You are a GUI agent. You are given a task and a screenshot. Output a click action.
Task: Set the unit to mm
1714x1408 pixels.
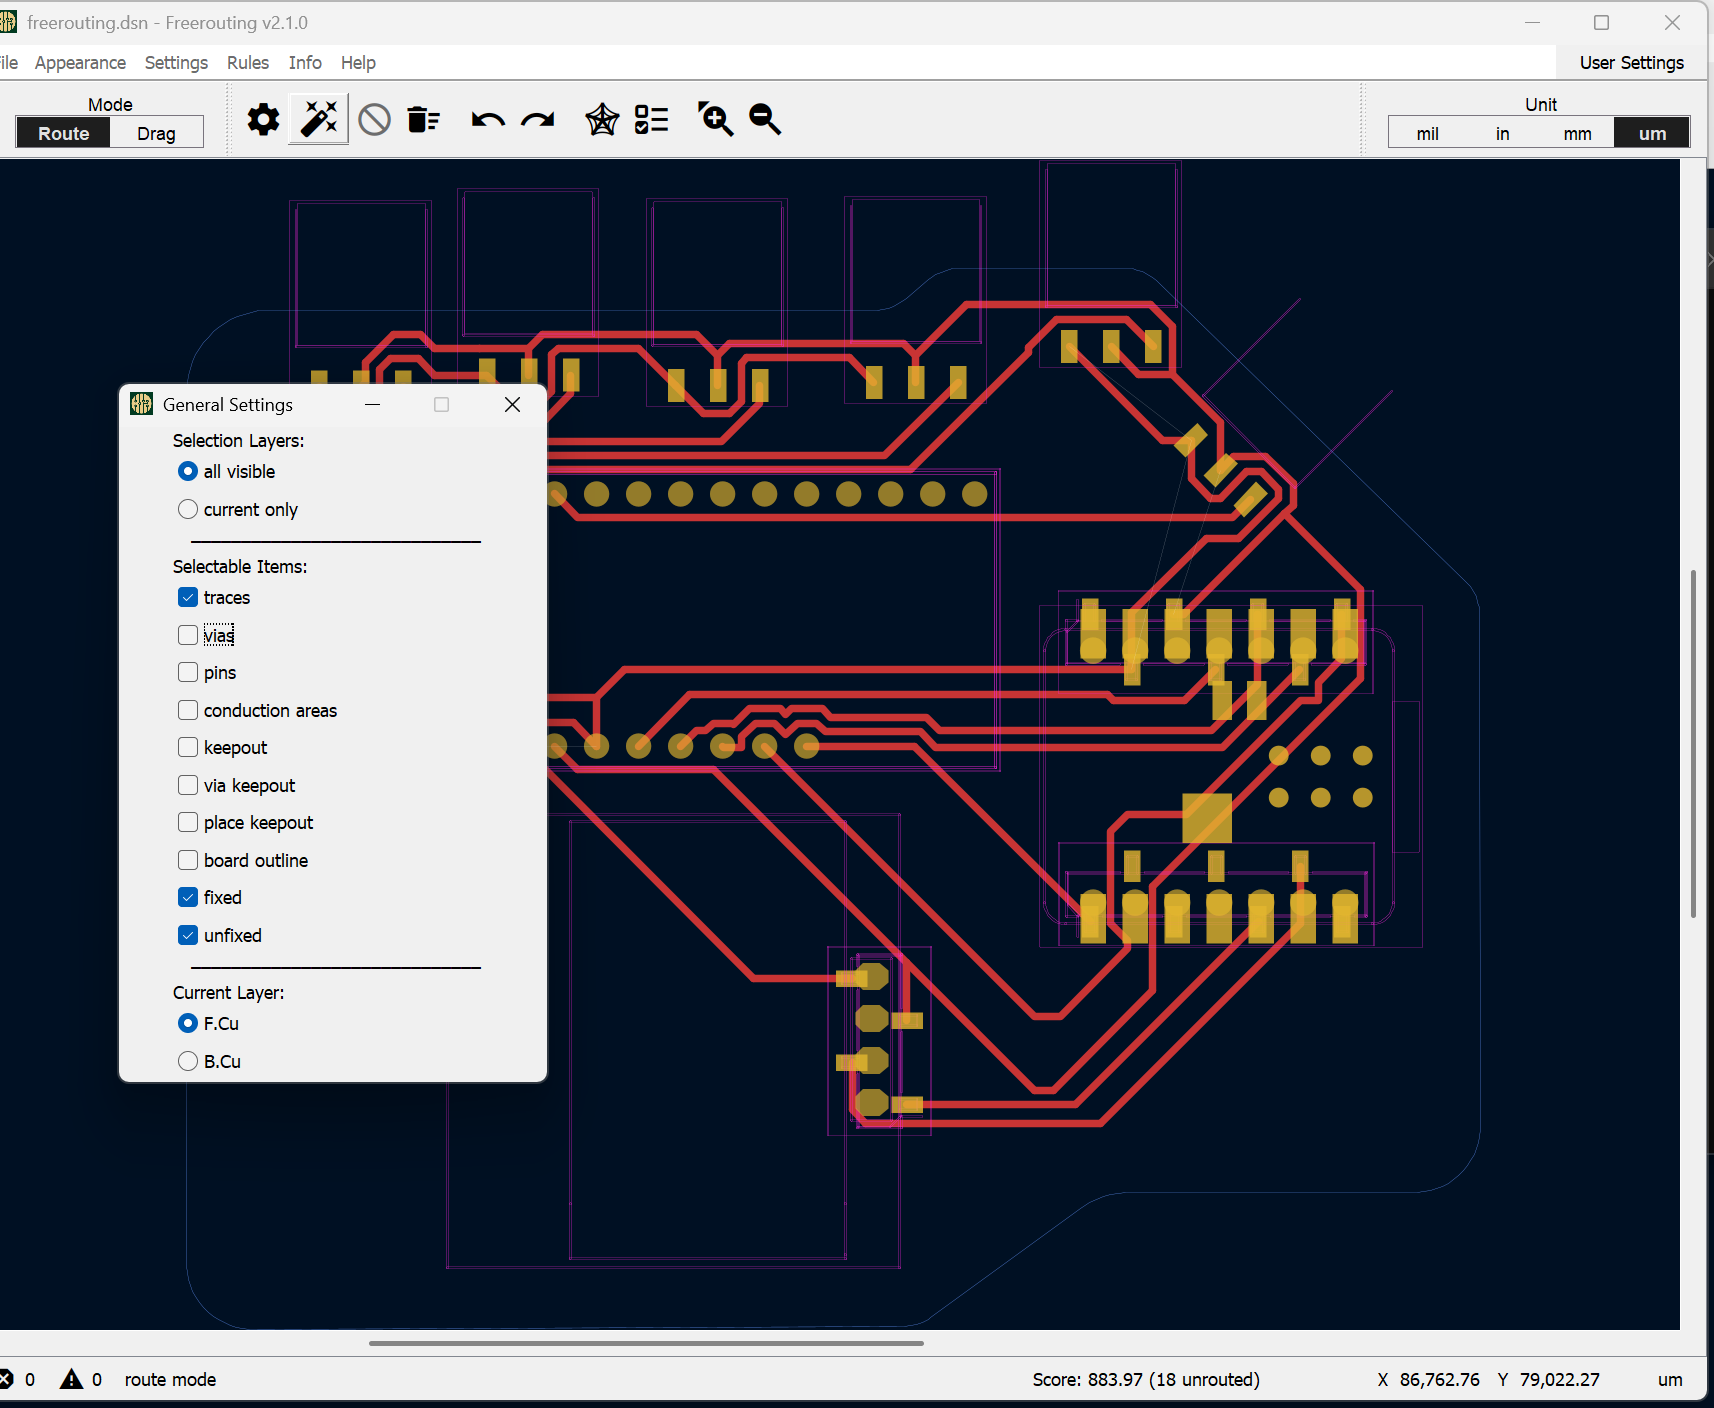click(1577, 134)
